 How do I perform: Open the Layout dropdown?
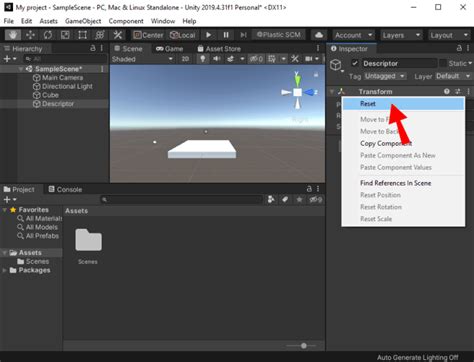pyautogui.click(x=449, y=35)
